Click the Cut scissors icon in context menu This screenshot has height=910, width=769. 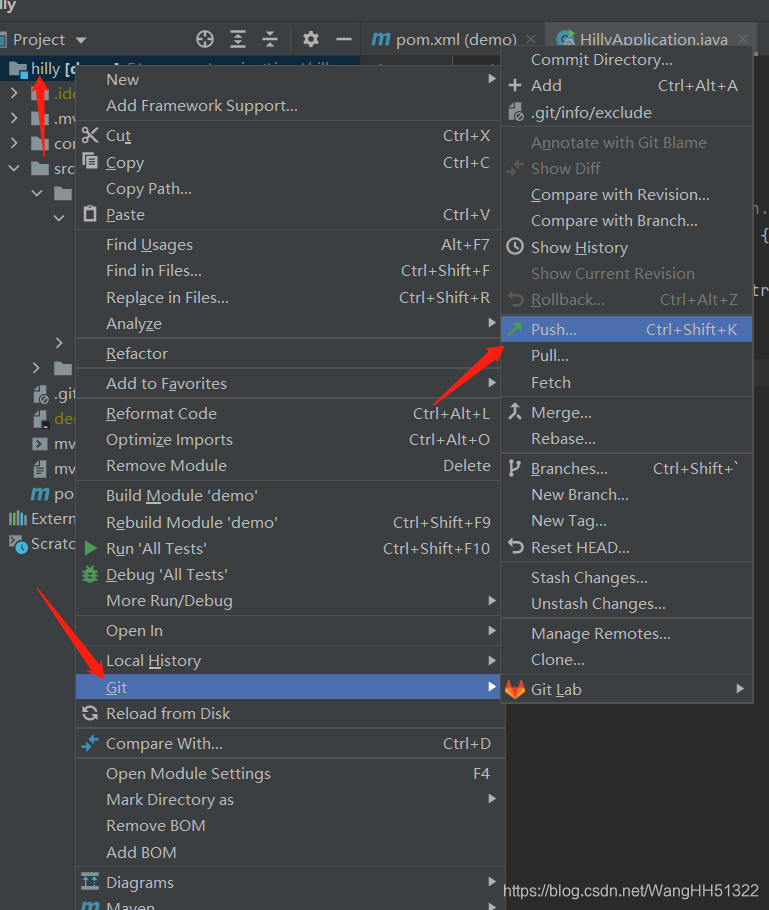click(90, 135)
